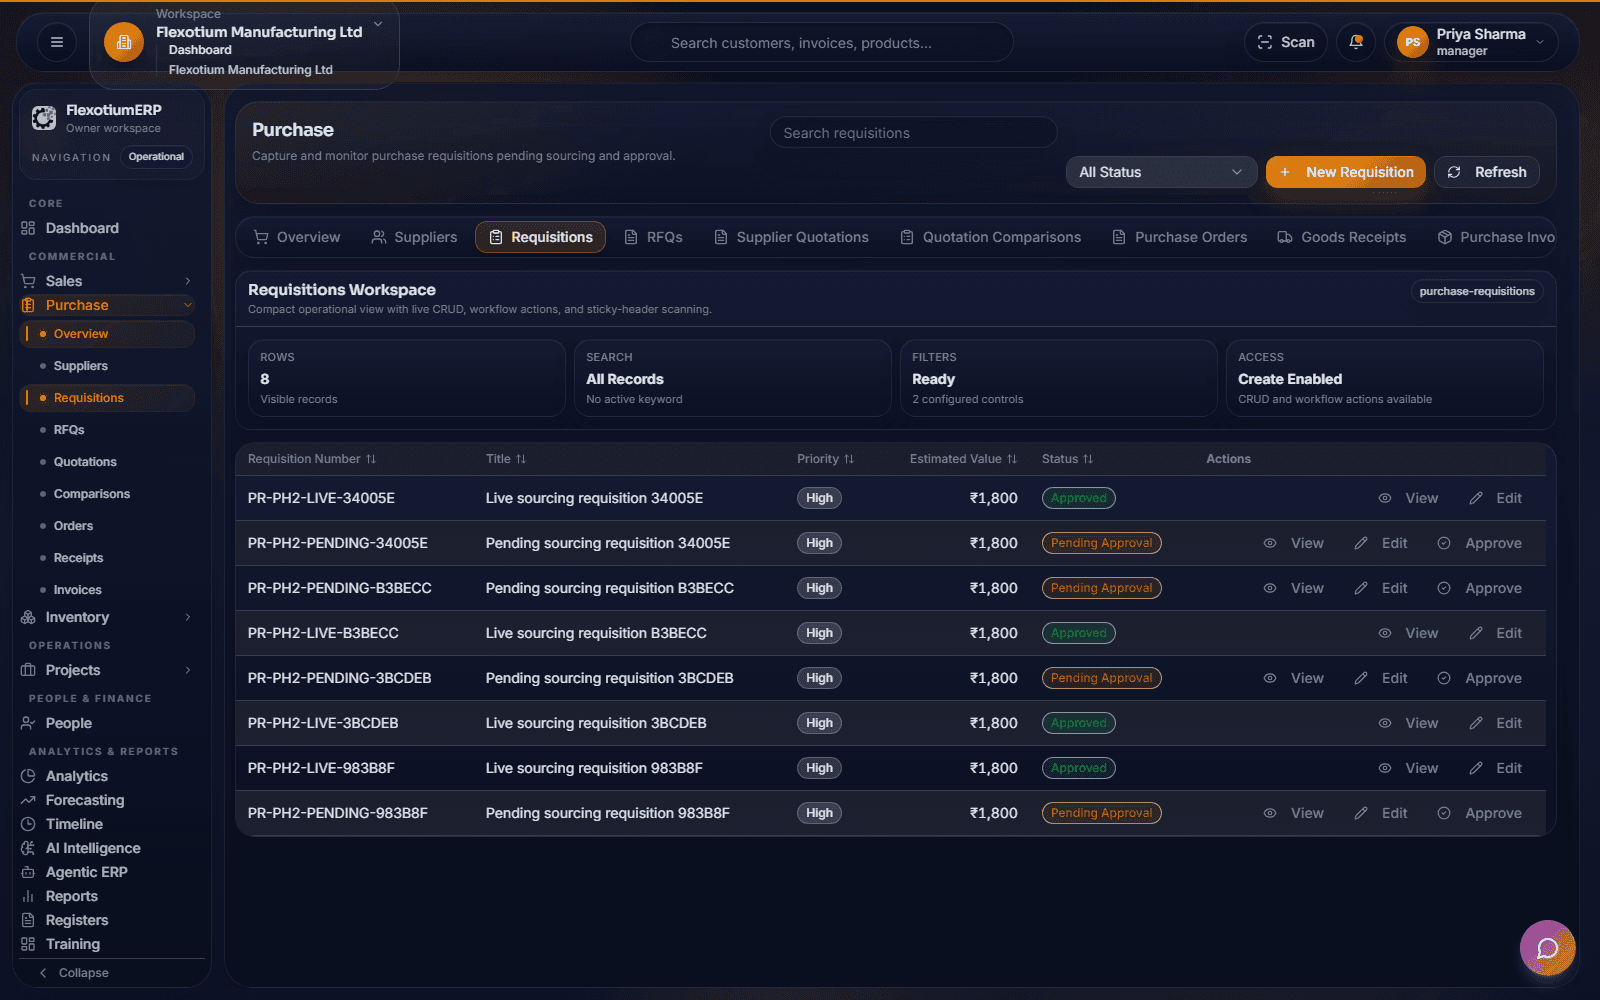Image resolution: width=1600 pixels, height=1000 pixels.
Task: Click the Sales cart icon in sidebar
Action: [x=28, y=281]
